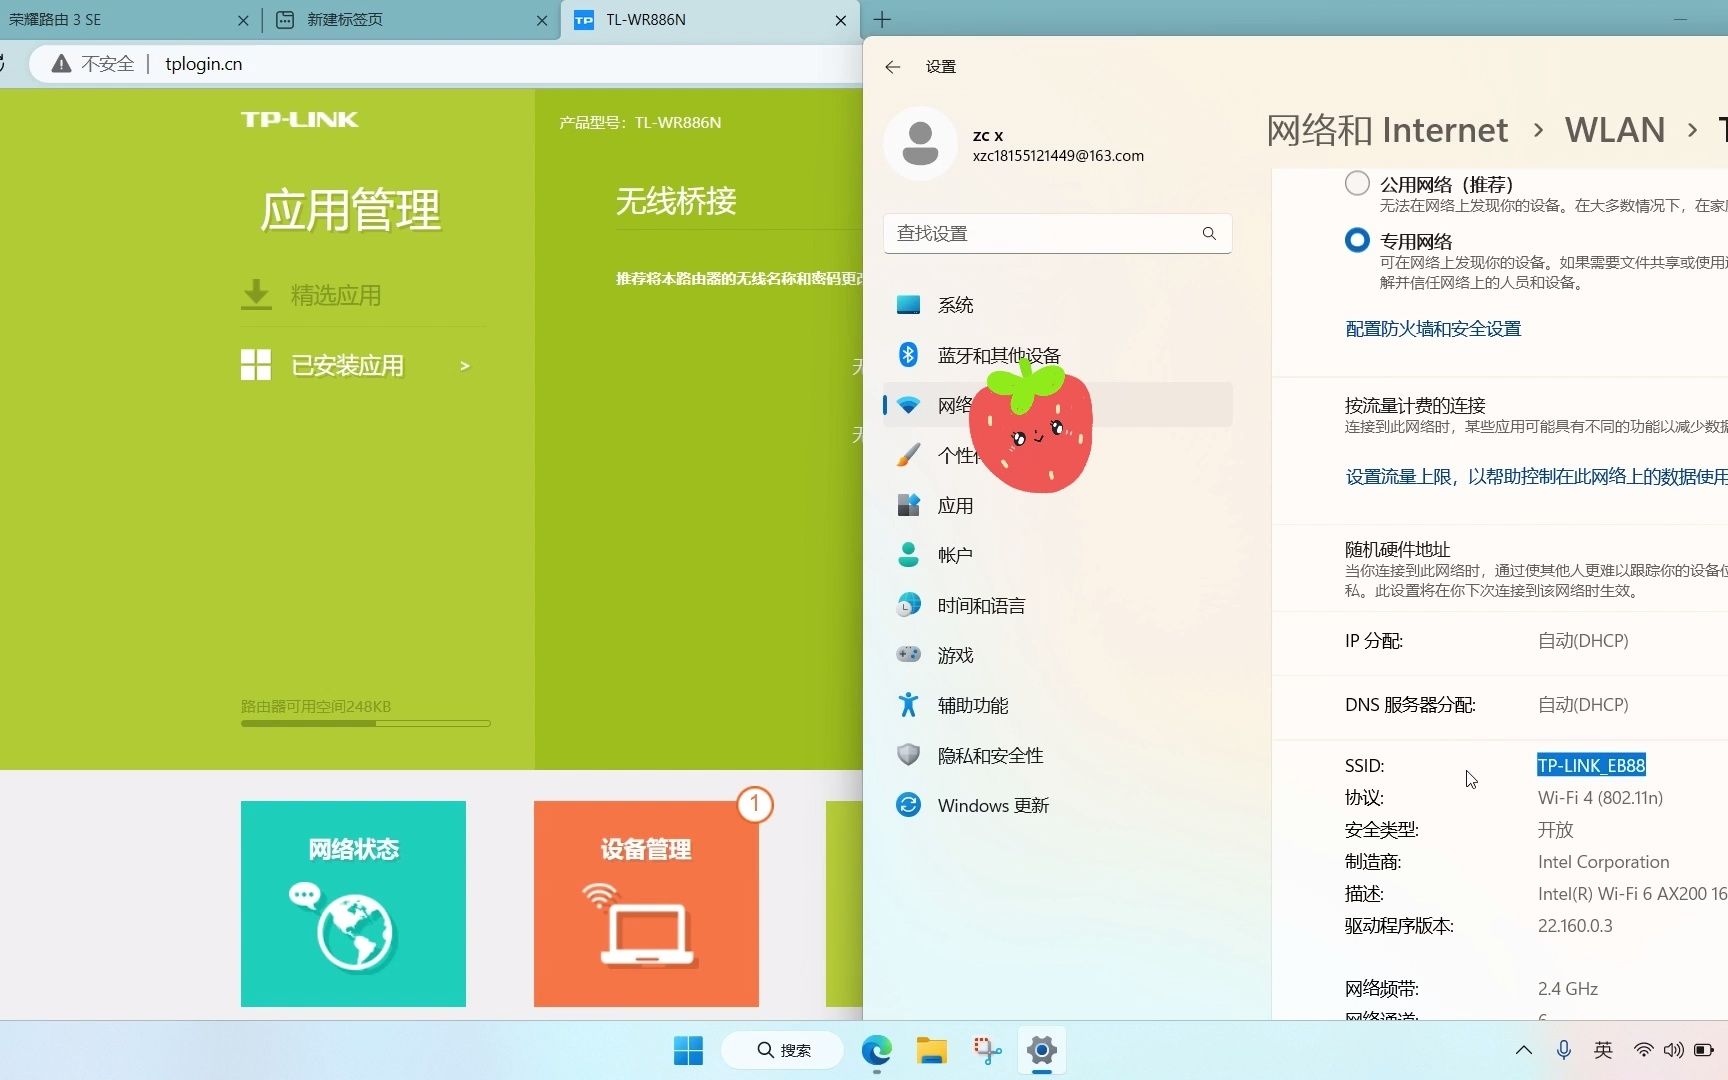Click 网络和 Internet breadcrumb
Viewport: 1728px width, 1080px height.
1387,130
